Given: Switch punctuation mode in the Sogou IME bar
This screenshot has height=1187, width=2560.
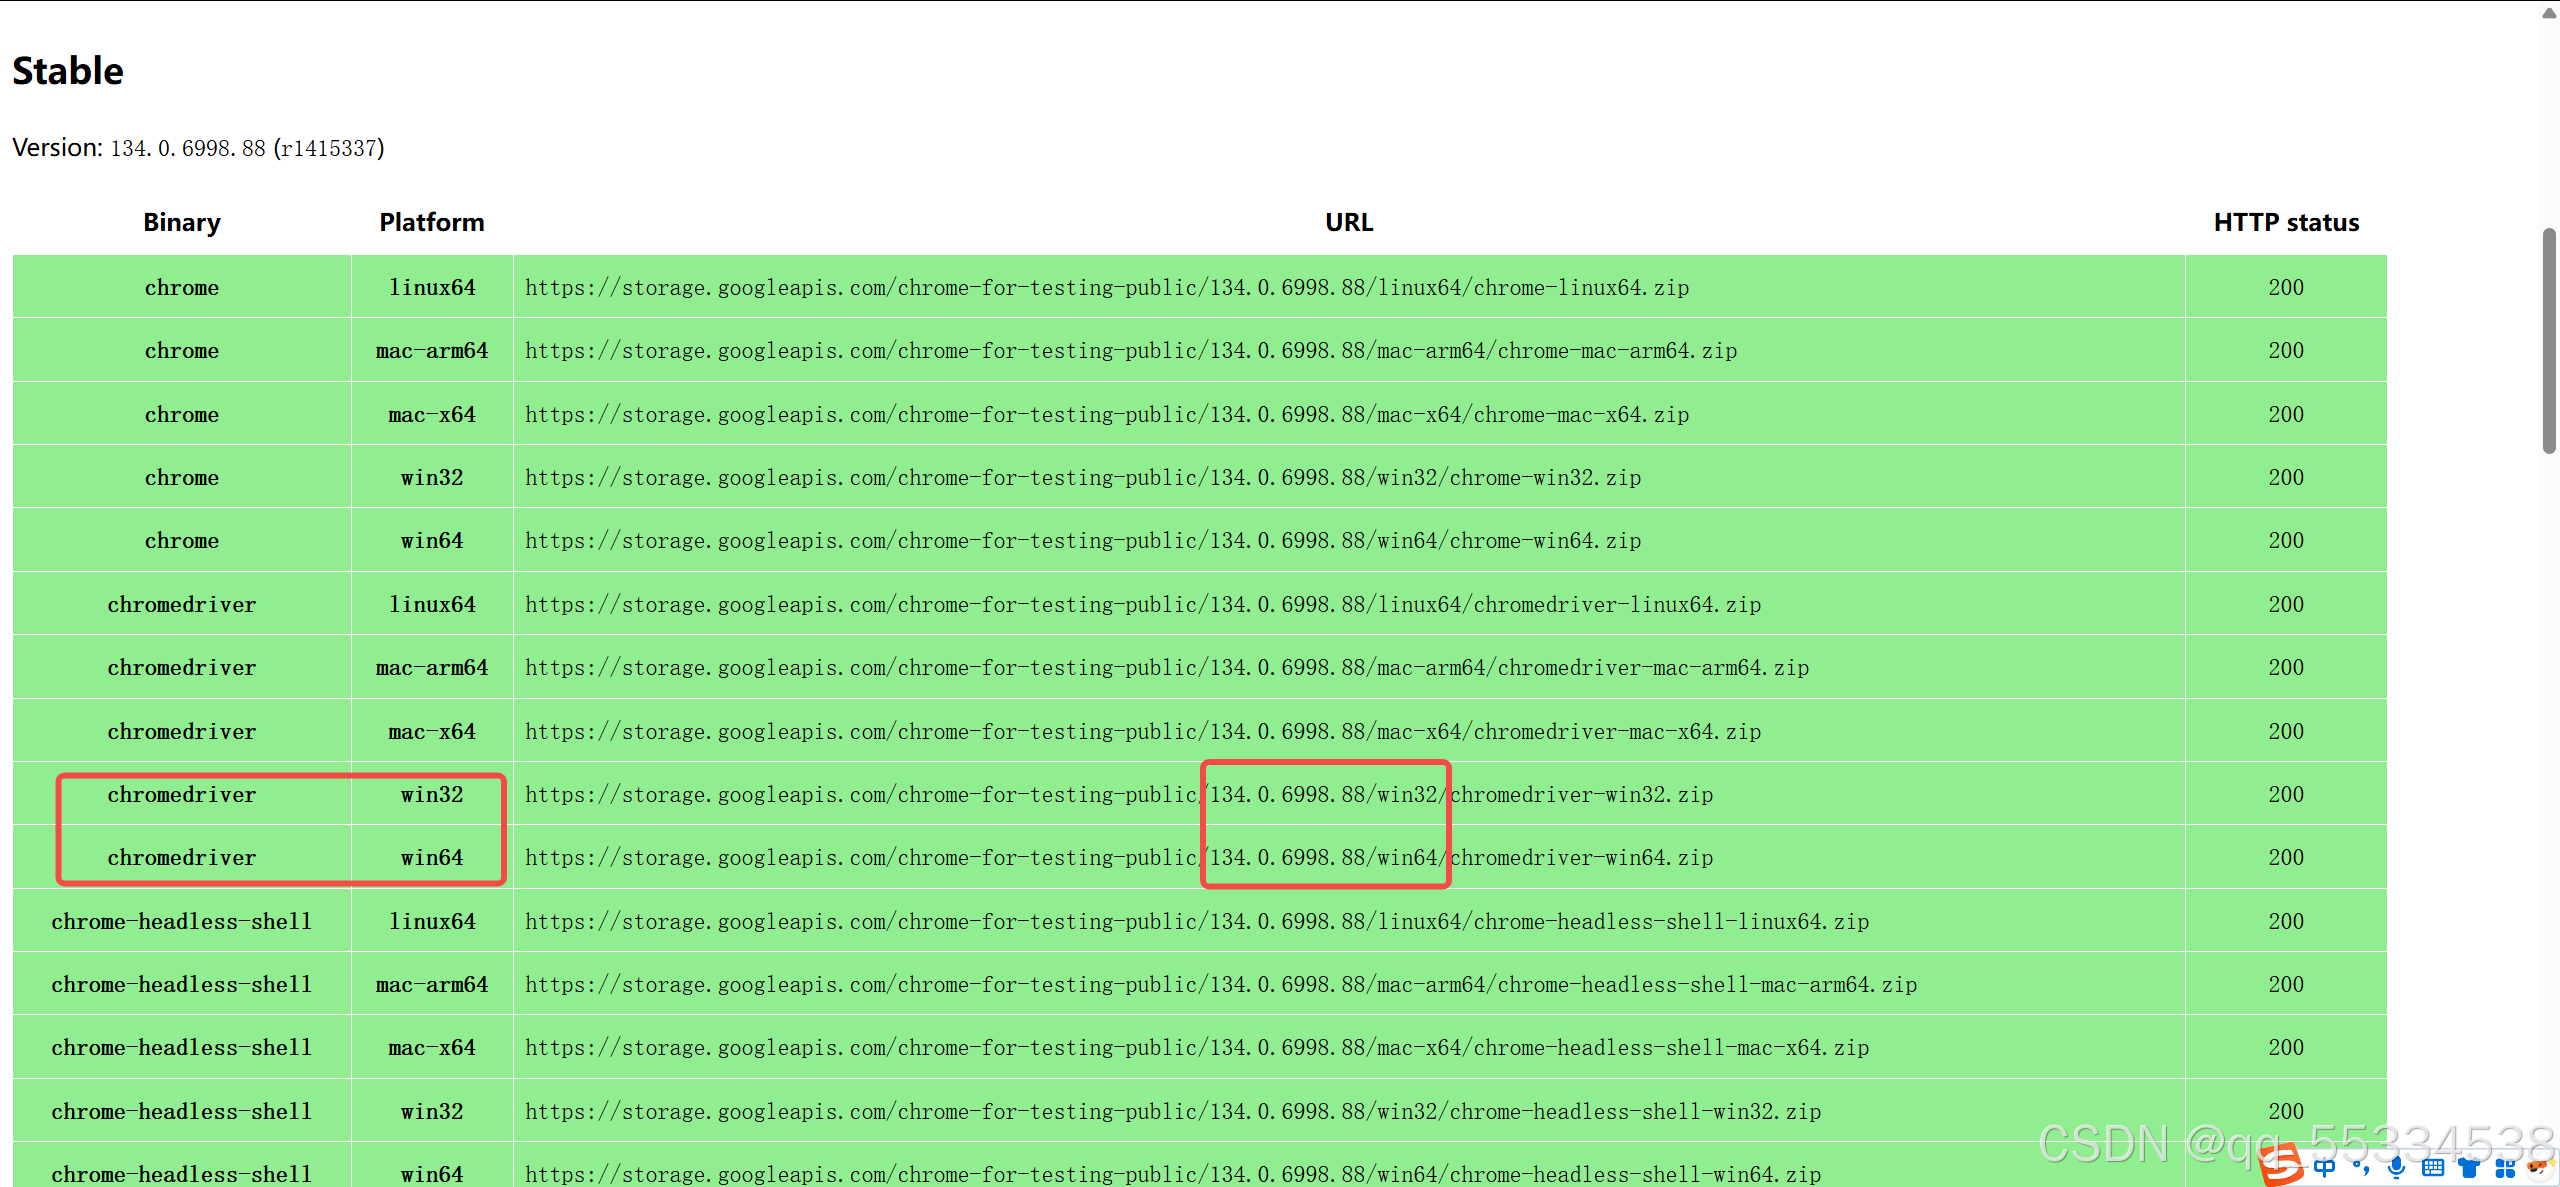Looking at the screenshot, I should [2361, 1167].
